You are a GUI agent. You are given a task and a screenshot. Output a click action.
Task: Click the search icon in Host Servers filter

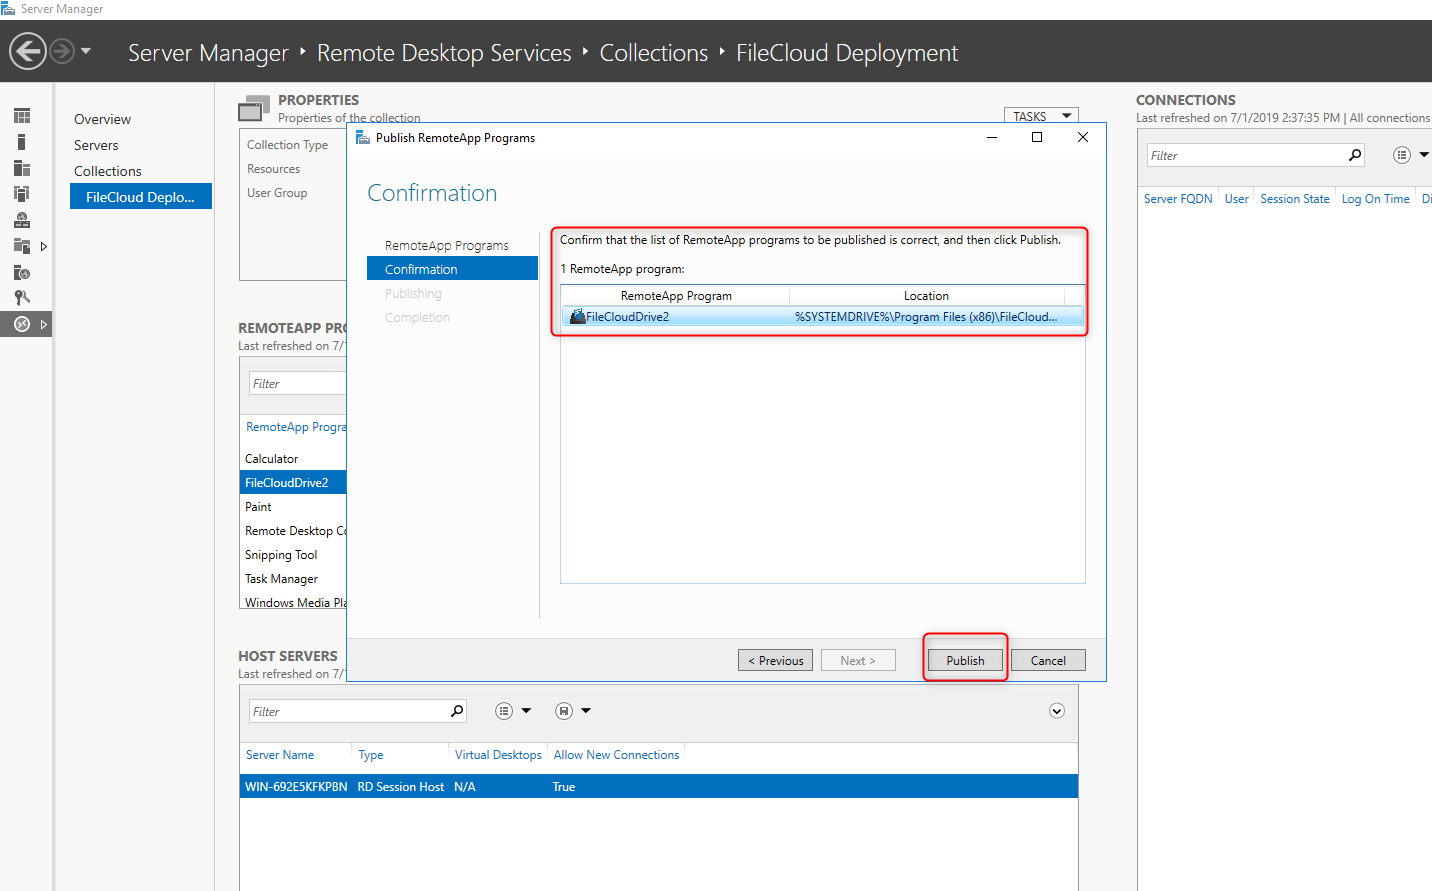pyautogui.click(x=457, y=711)
